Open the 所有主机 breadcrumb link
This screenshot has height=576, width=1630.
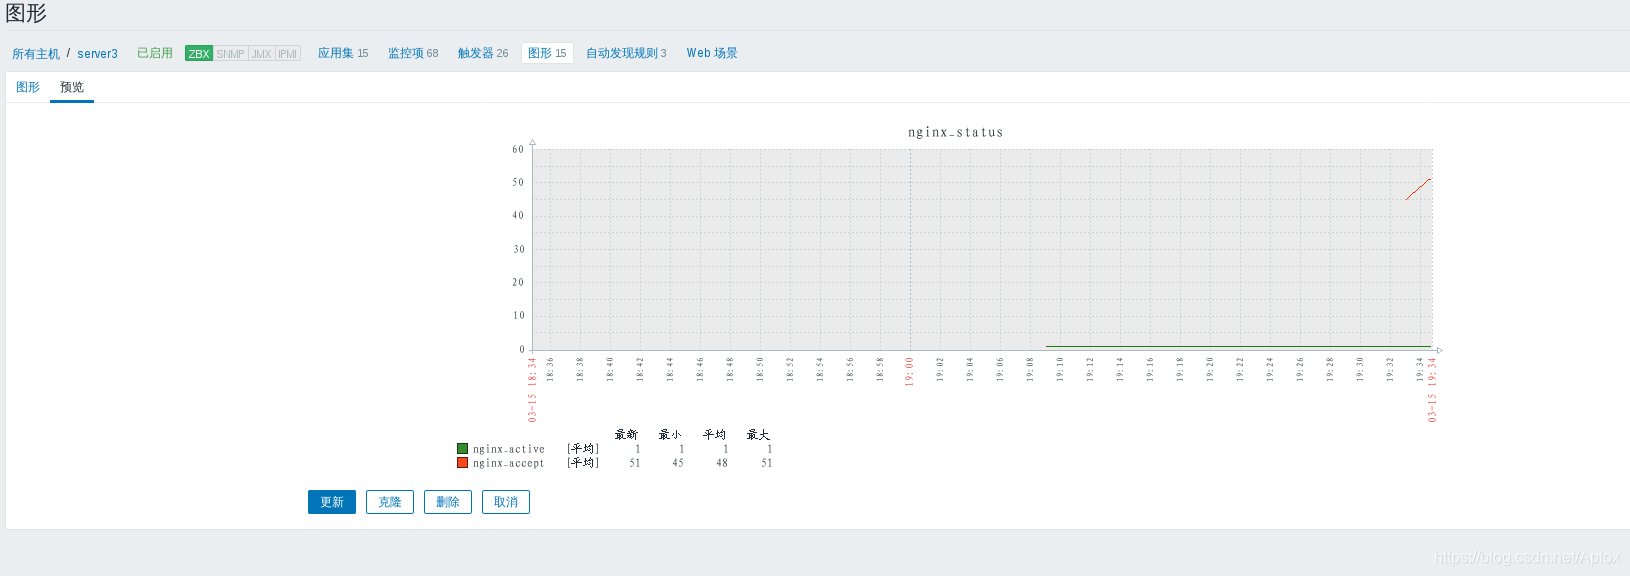(x=36, y=54)
